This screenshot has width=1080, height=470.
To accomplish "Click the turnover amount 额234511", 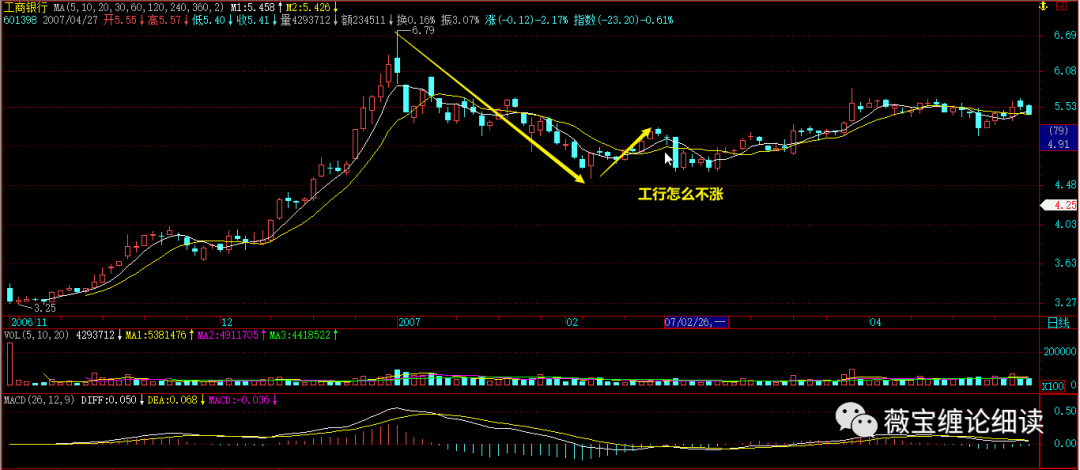I will [x=364, y=21].
